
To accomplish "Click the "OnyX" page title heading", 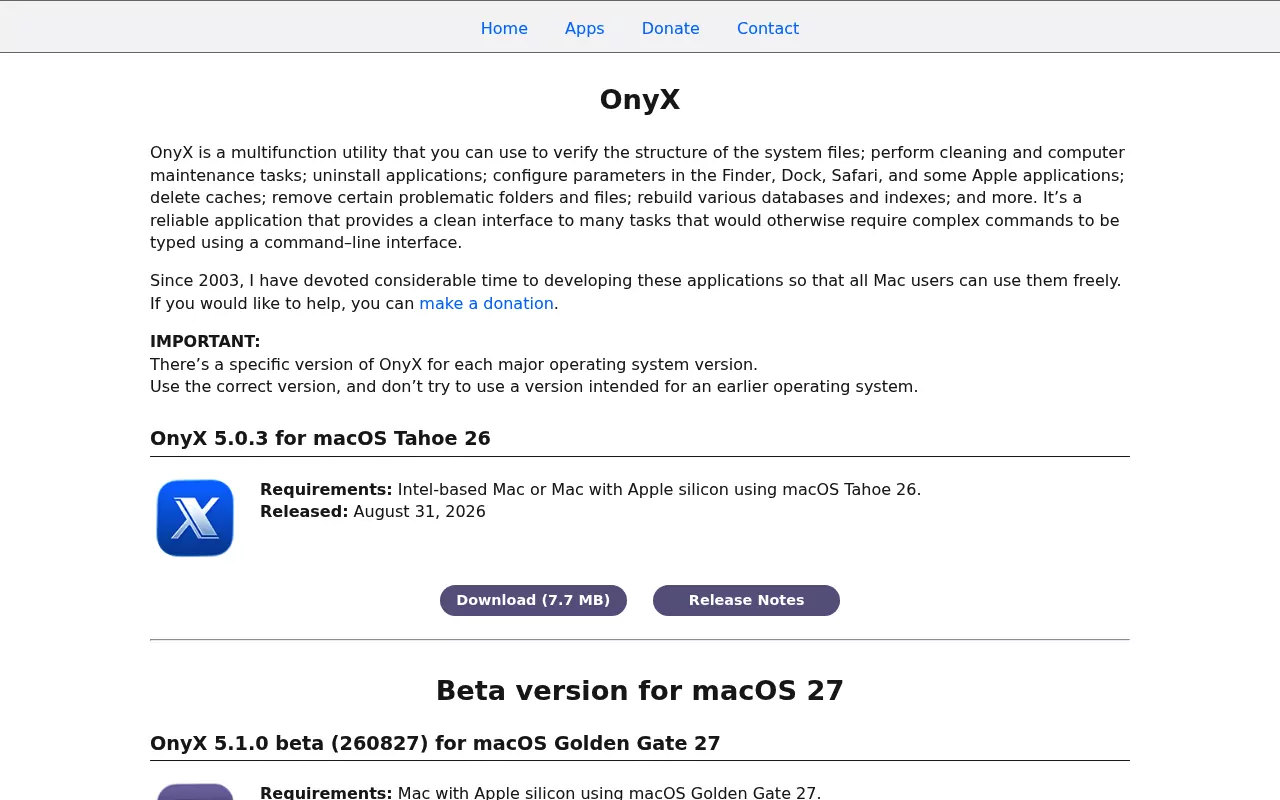I will [x=640, y=100].
